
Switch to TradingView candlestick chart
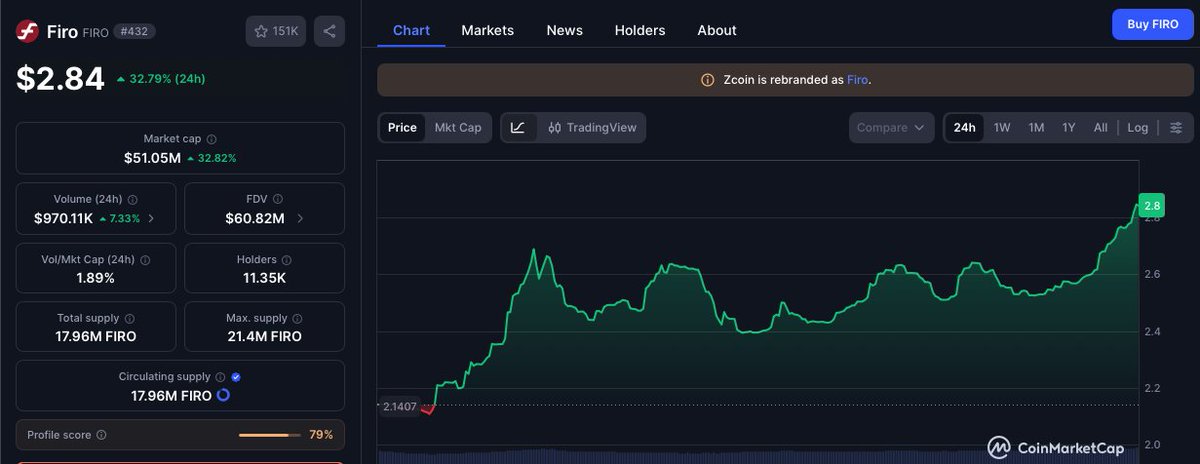(592, 127)
